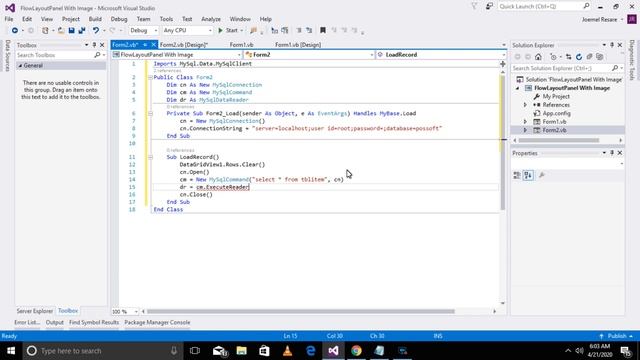The image size is (640, 360).
Task: Click the Categorized view icon in Properties
Action: [x=517, y=176]
